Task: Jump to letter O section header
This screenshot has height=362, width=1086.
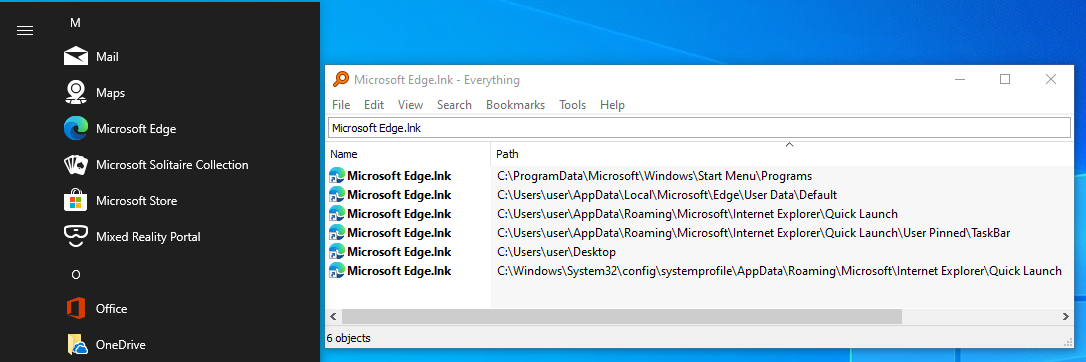Action: 75,275
